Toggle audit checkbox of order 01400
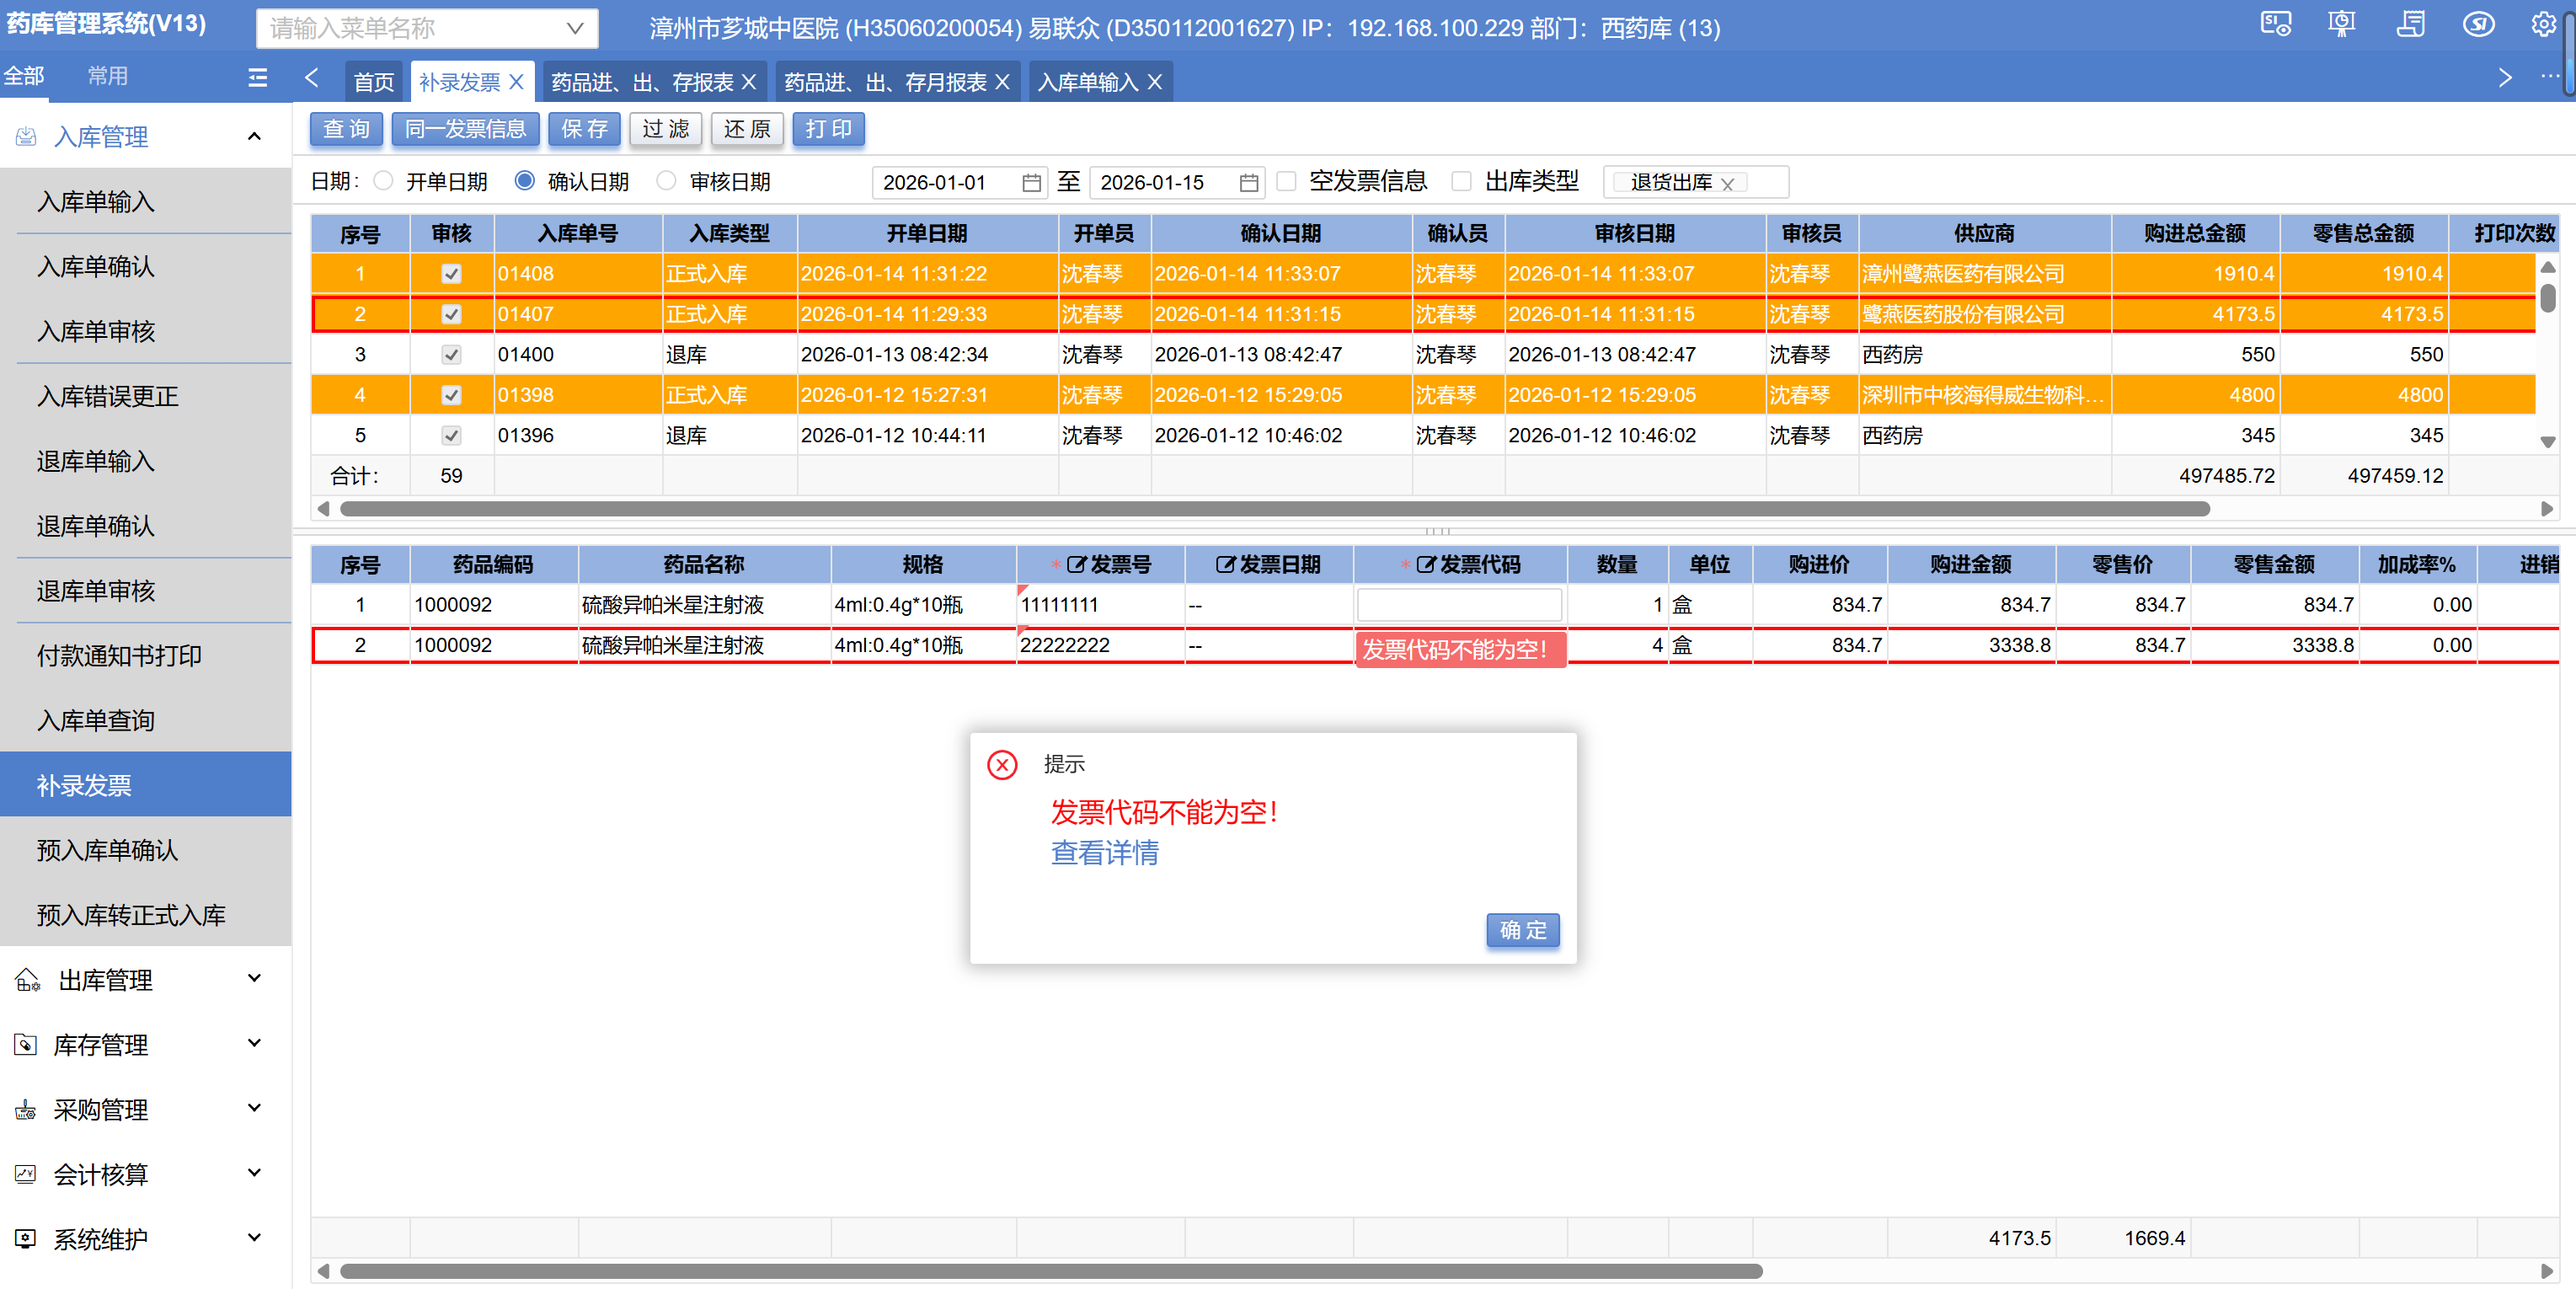The image size is (2576, 1289). point(451,355)
